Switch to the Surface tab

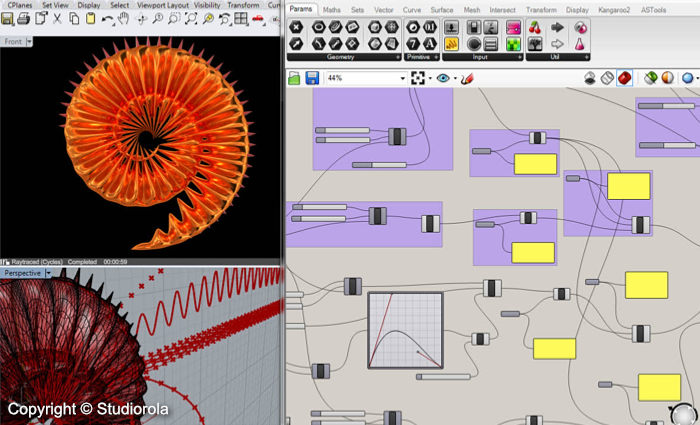[442, 9]
